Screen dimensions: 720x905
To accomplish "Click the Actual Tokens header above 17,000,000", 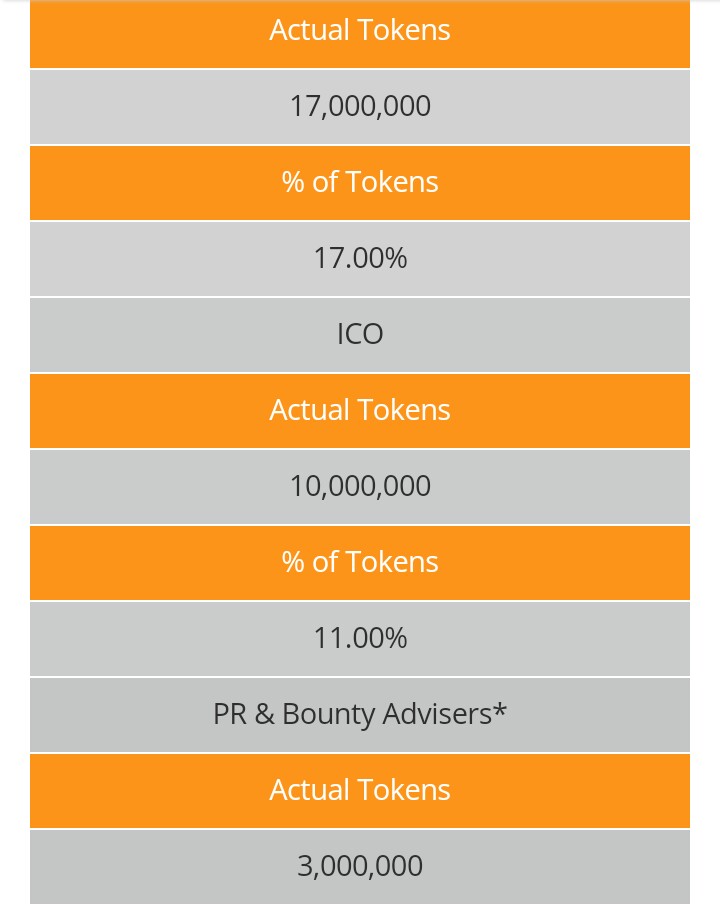I will click(360, 33).
